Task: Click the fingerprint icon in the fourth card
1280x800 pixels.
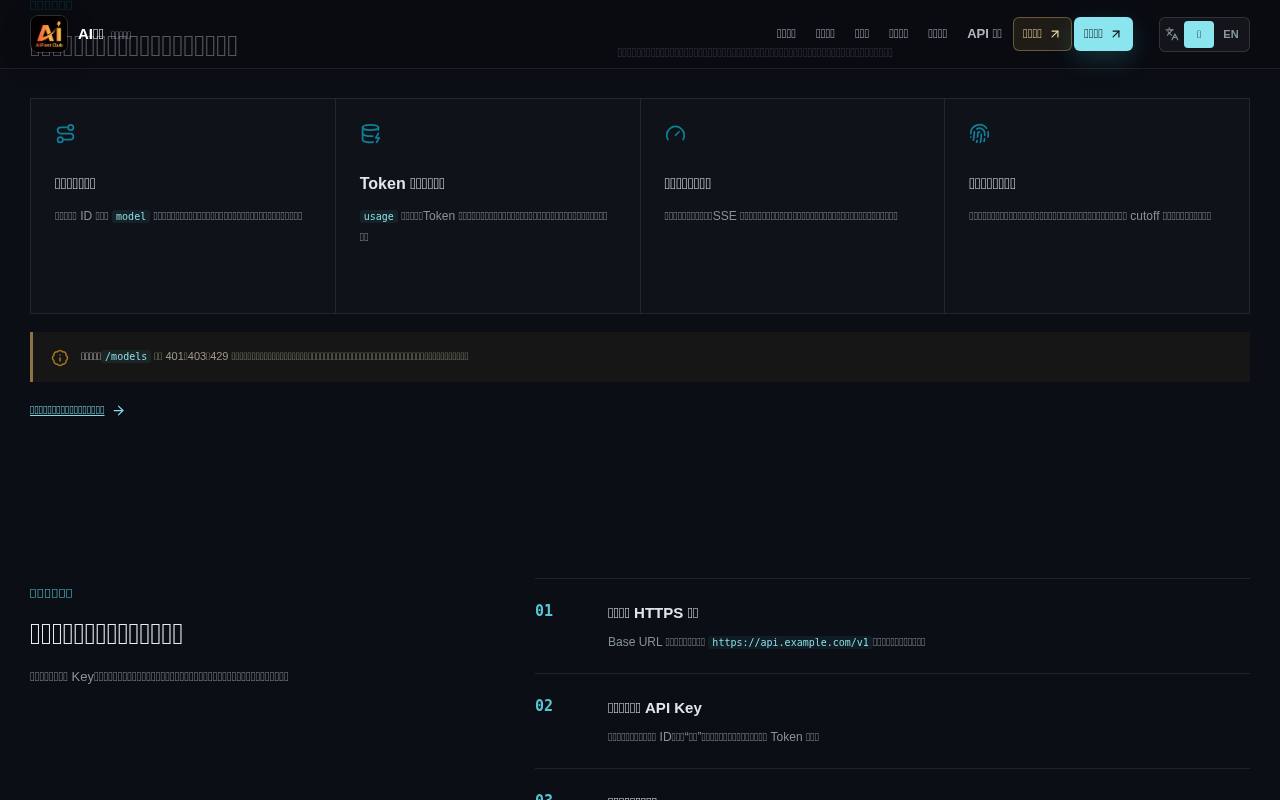Action: pos(980,134)
